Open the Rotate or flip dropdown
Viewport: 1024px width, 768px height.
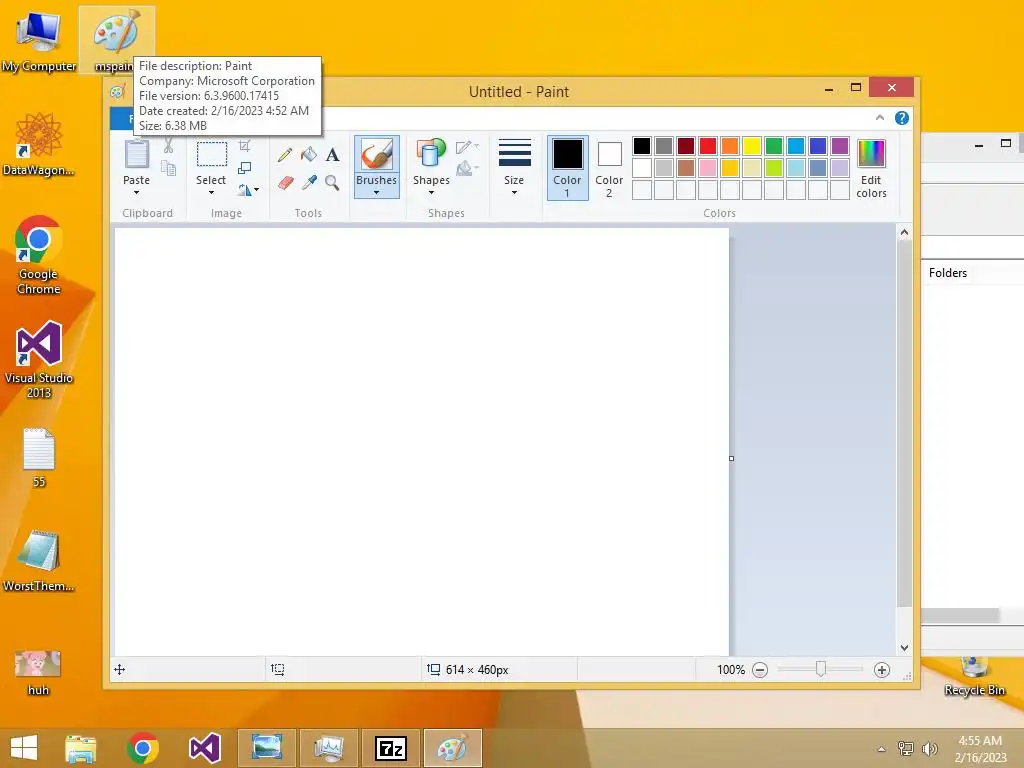pyautogui.click(x=248, y=190)
